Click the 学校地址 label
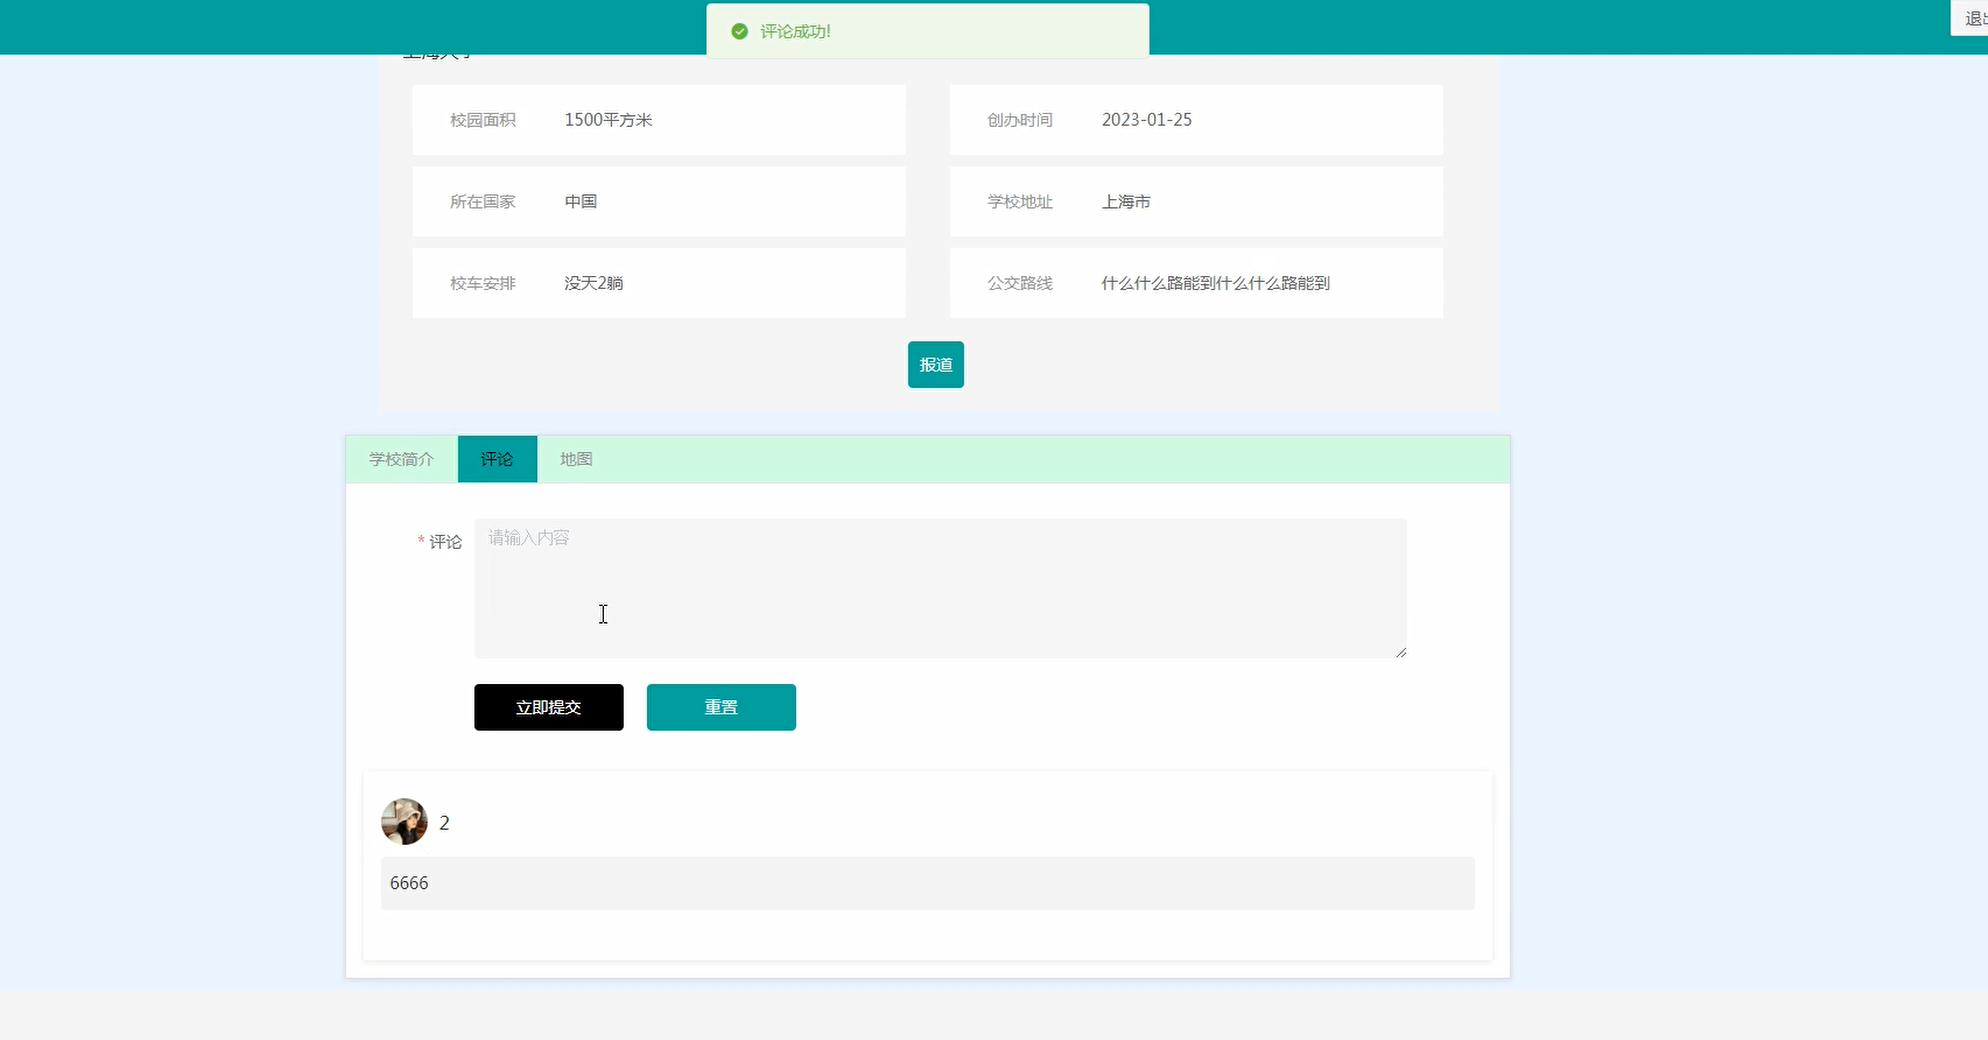1988x1040 pixels. coord(1020,201)
